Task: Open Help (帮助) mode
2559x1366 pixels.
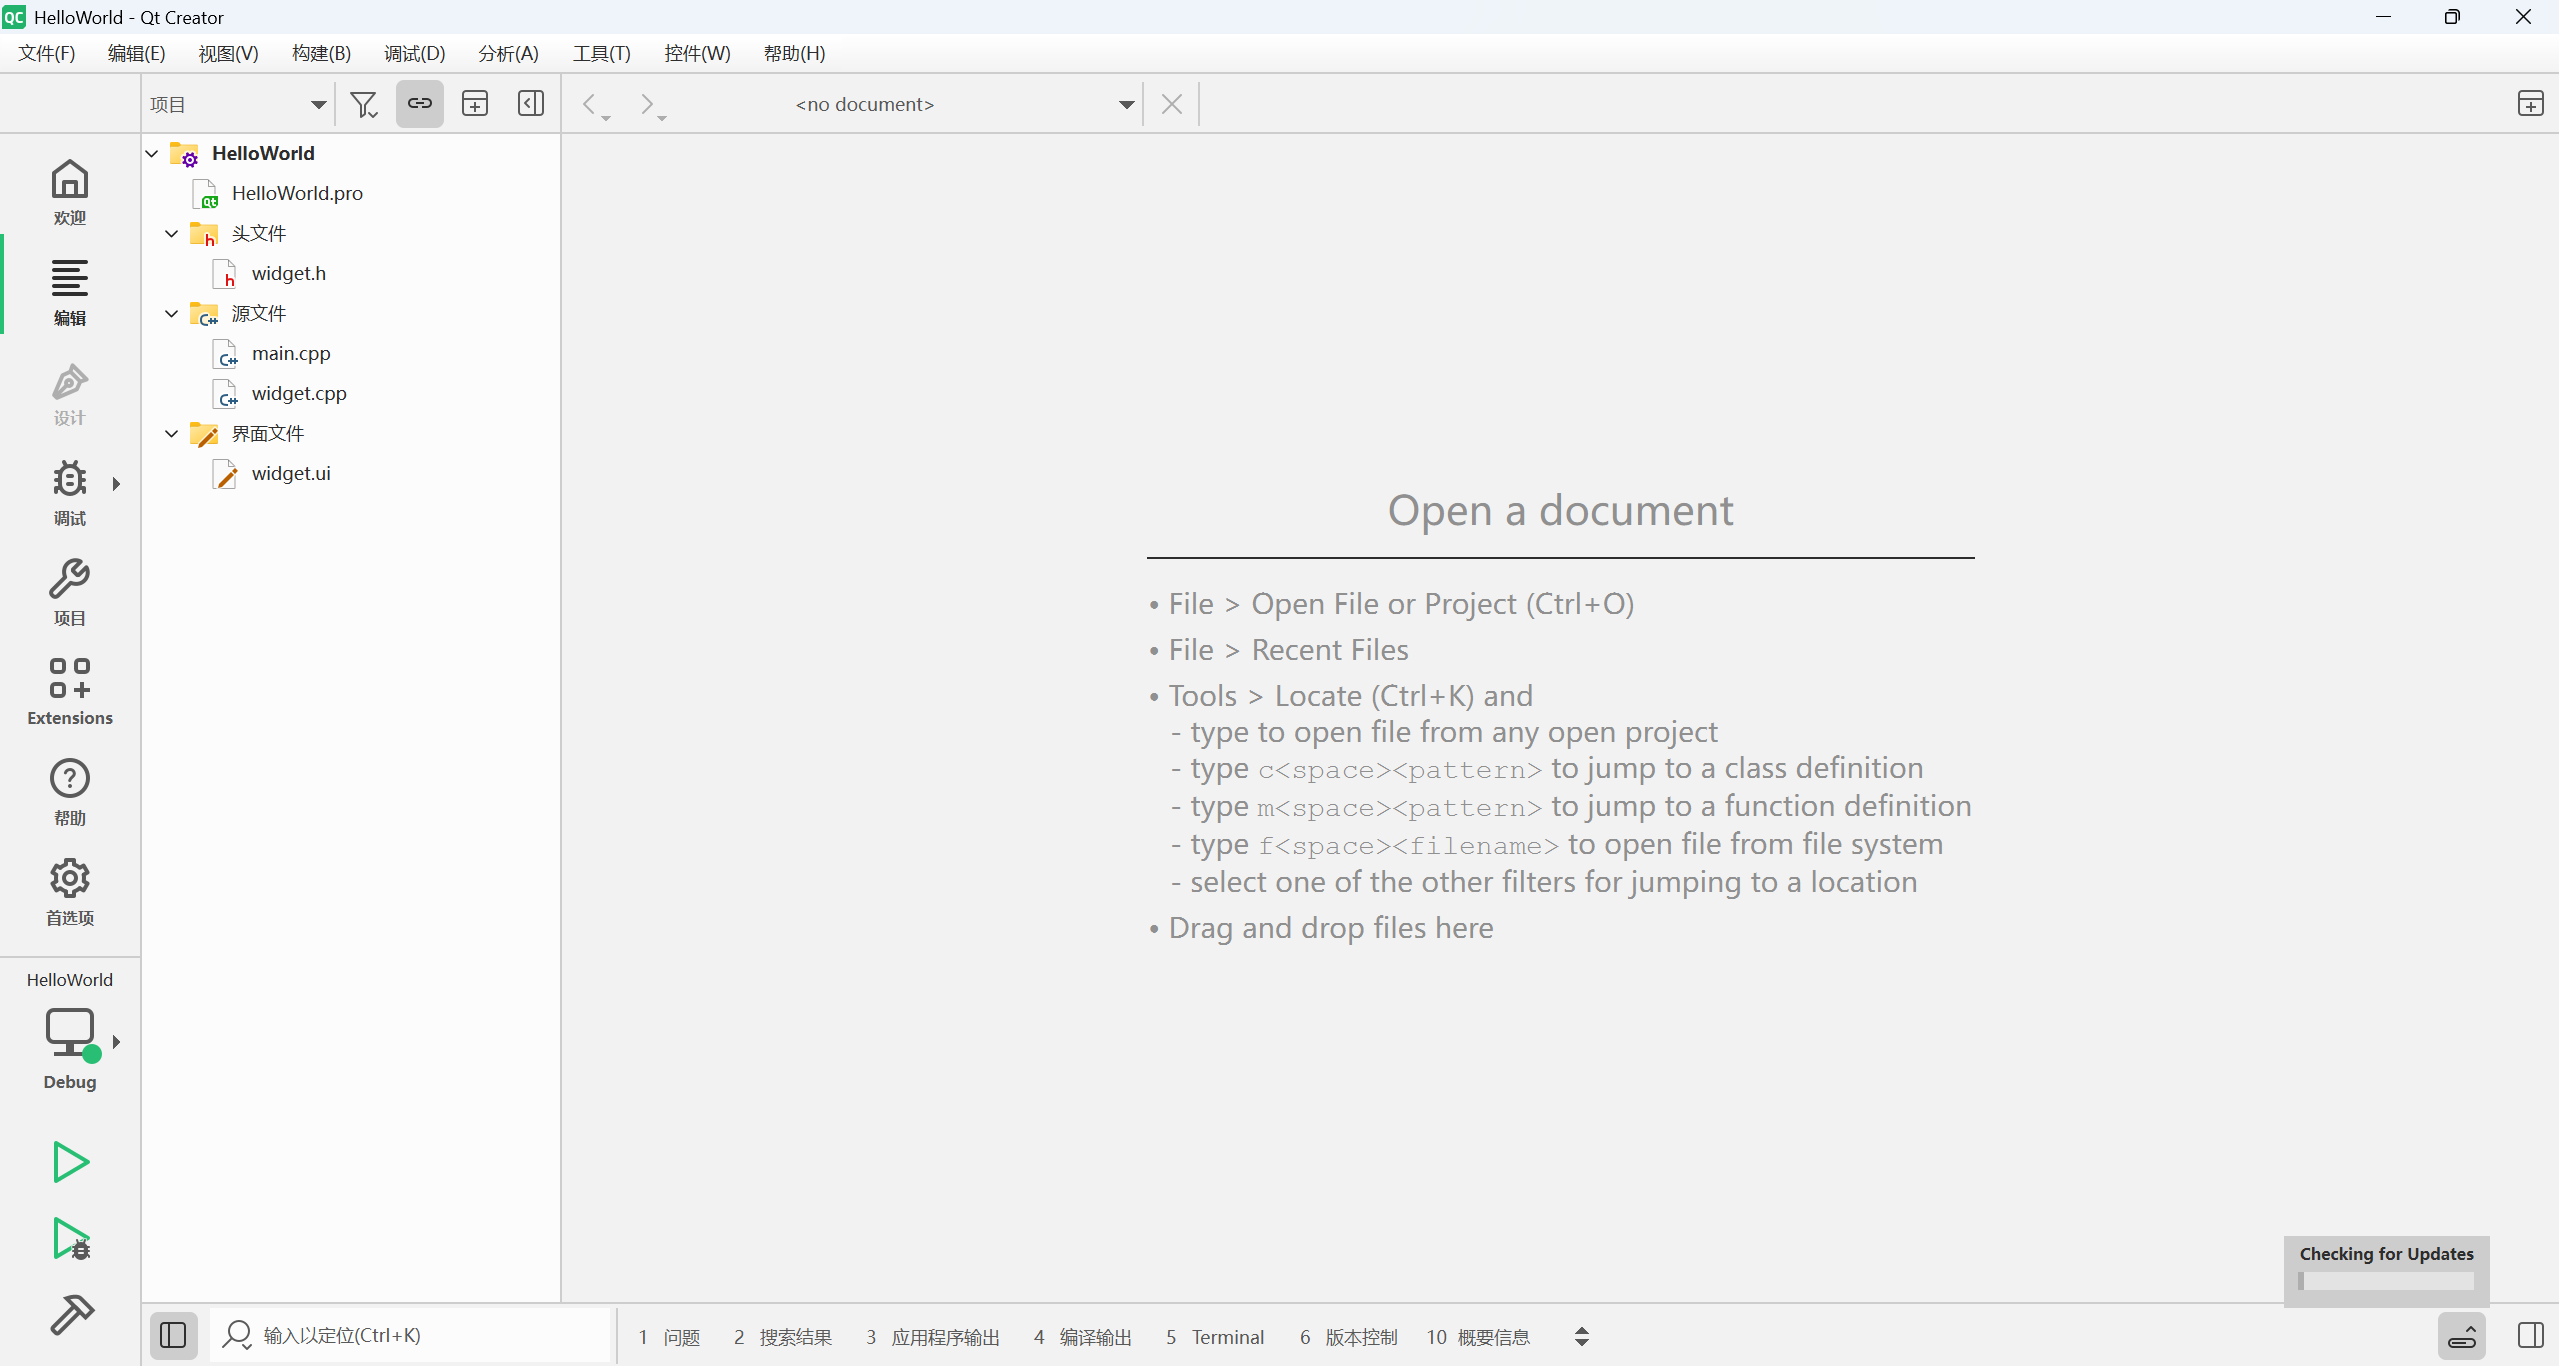Action: tap(69, 793)
